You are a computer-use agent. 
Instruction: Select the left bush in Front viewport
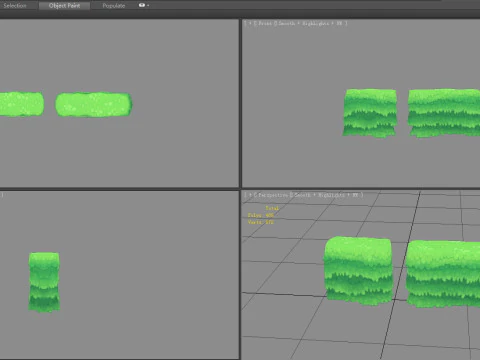pyautogui.click(x=370, y=113)
